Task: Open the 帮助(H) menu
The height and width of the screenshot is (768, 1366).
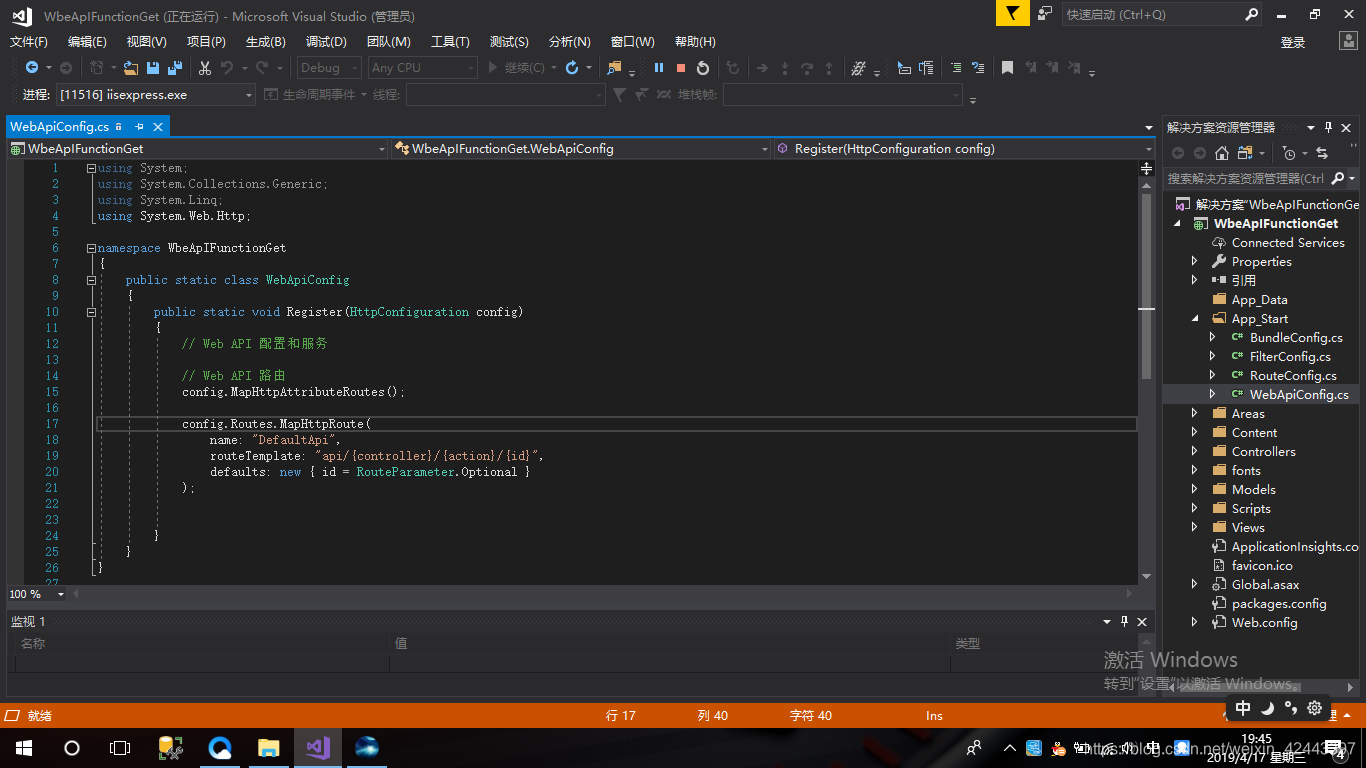Action: coord(695,42)
